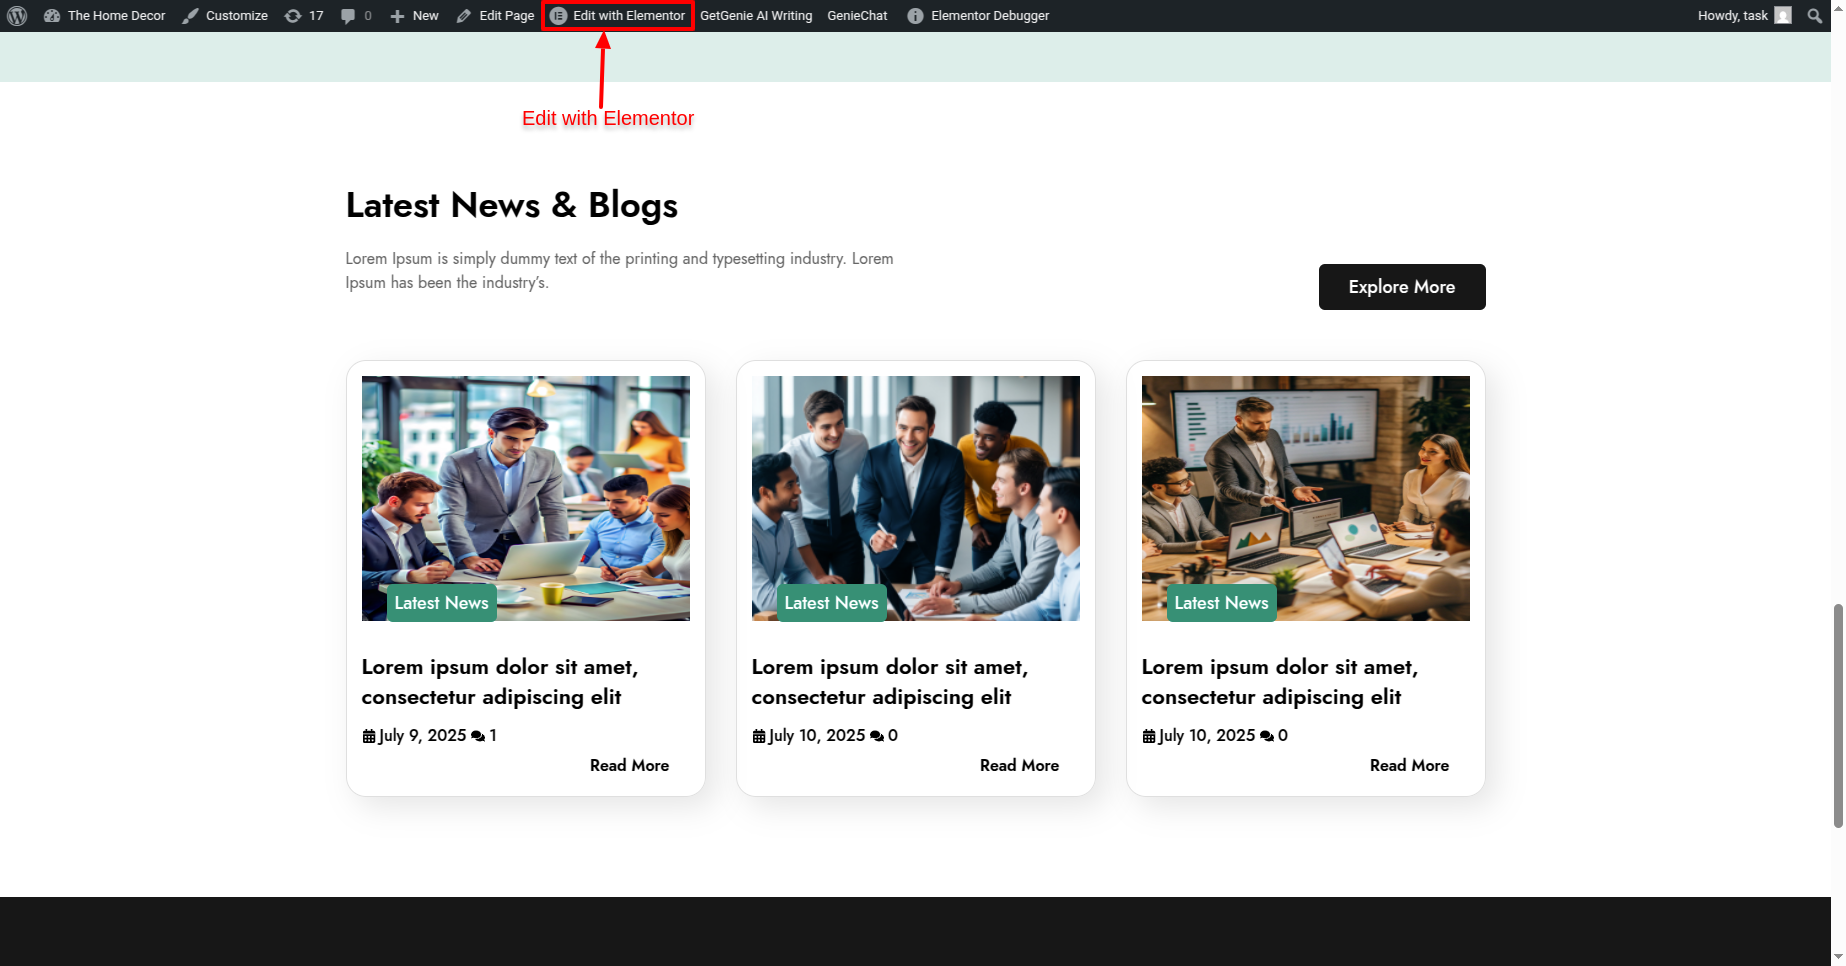Open the Customize link
Viewport: 1846px width, 966px height.
(225, 16)
